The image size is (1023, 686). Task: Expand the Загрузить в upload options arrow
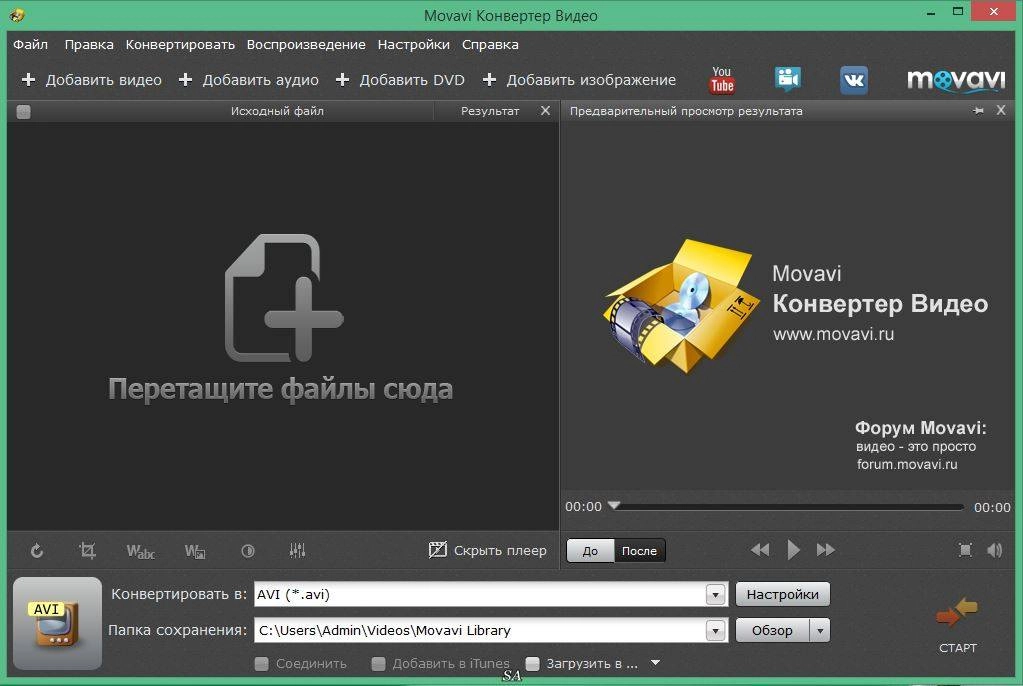click(656, 663)
